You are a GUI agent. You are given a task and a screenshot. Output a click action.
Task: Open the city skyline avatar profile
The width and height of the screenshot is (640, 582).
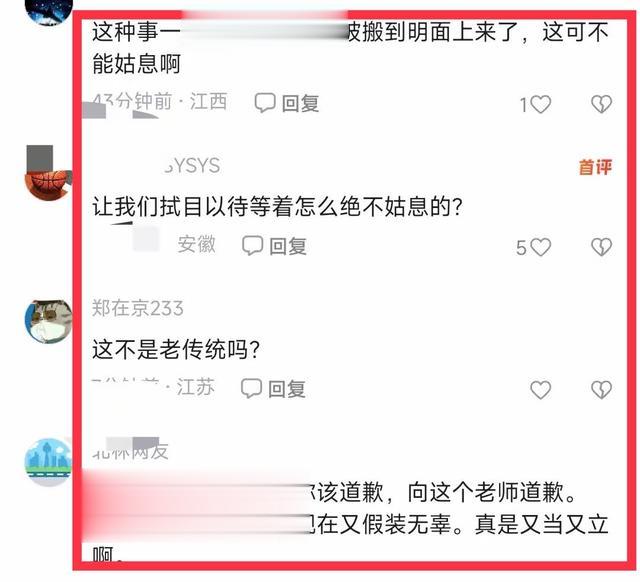48,462
